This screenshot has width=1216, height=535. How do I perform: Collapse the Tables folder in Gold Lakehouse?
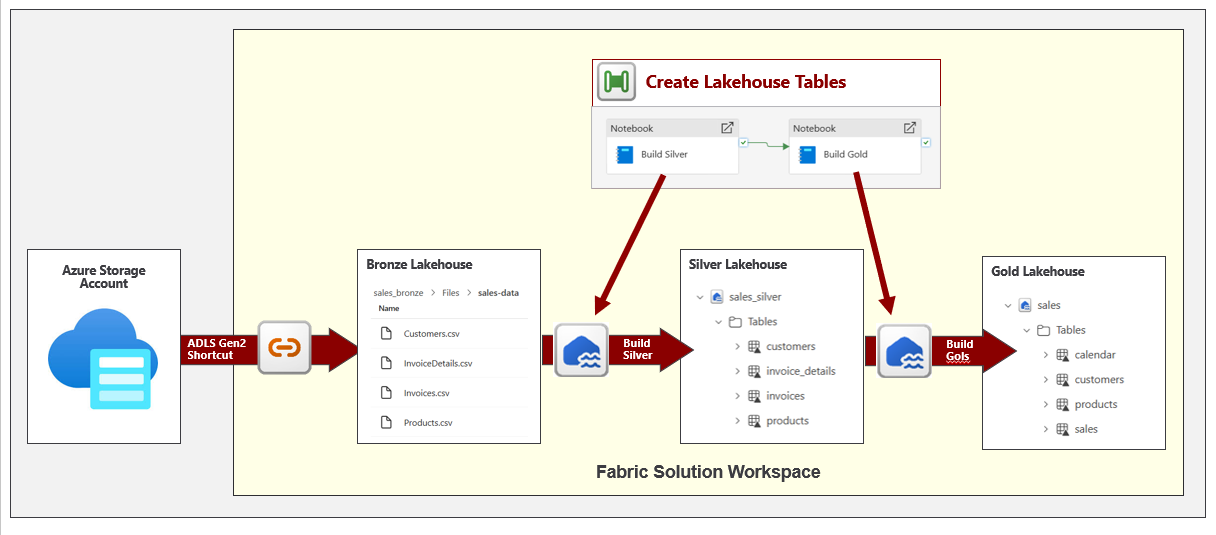point(1026,330)
